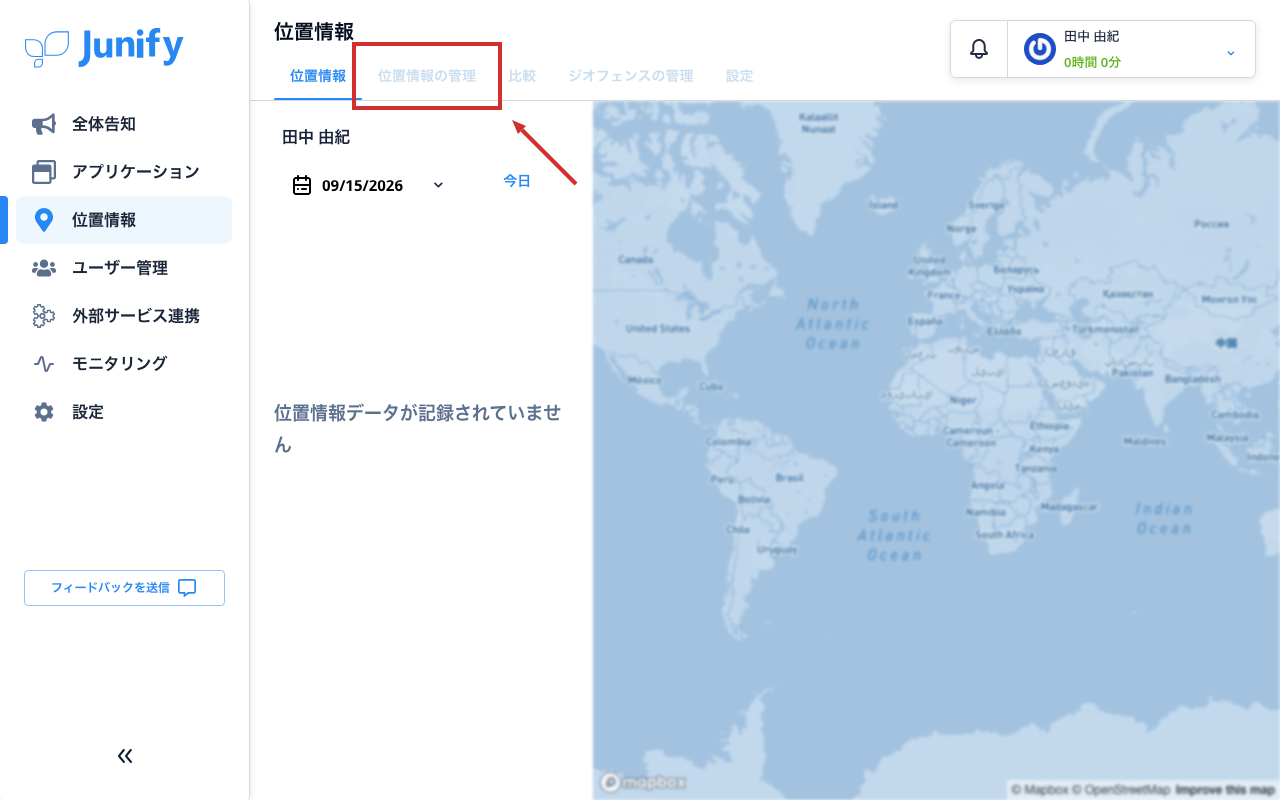The image size is (1280, 800).
Task: Click the 田中 由紀 name heading
Action: 316,137
